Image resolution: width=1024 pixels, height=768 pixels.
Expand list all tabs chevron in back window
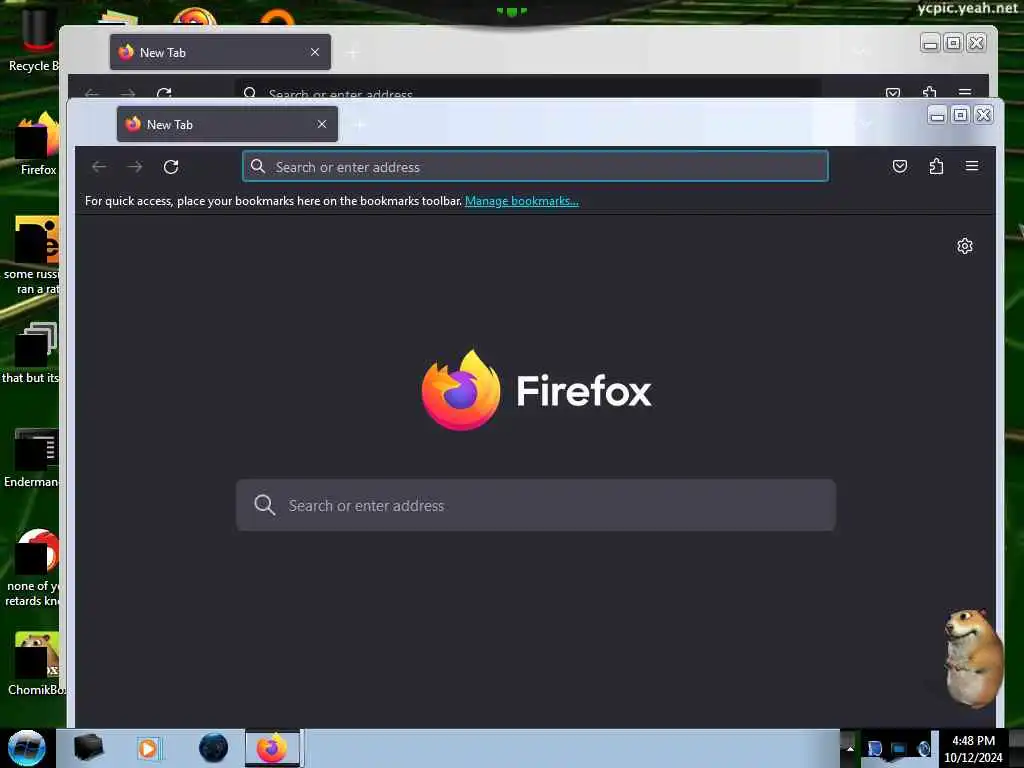860,52
